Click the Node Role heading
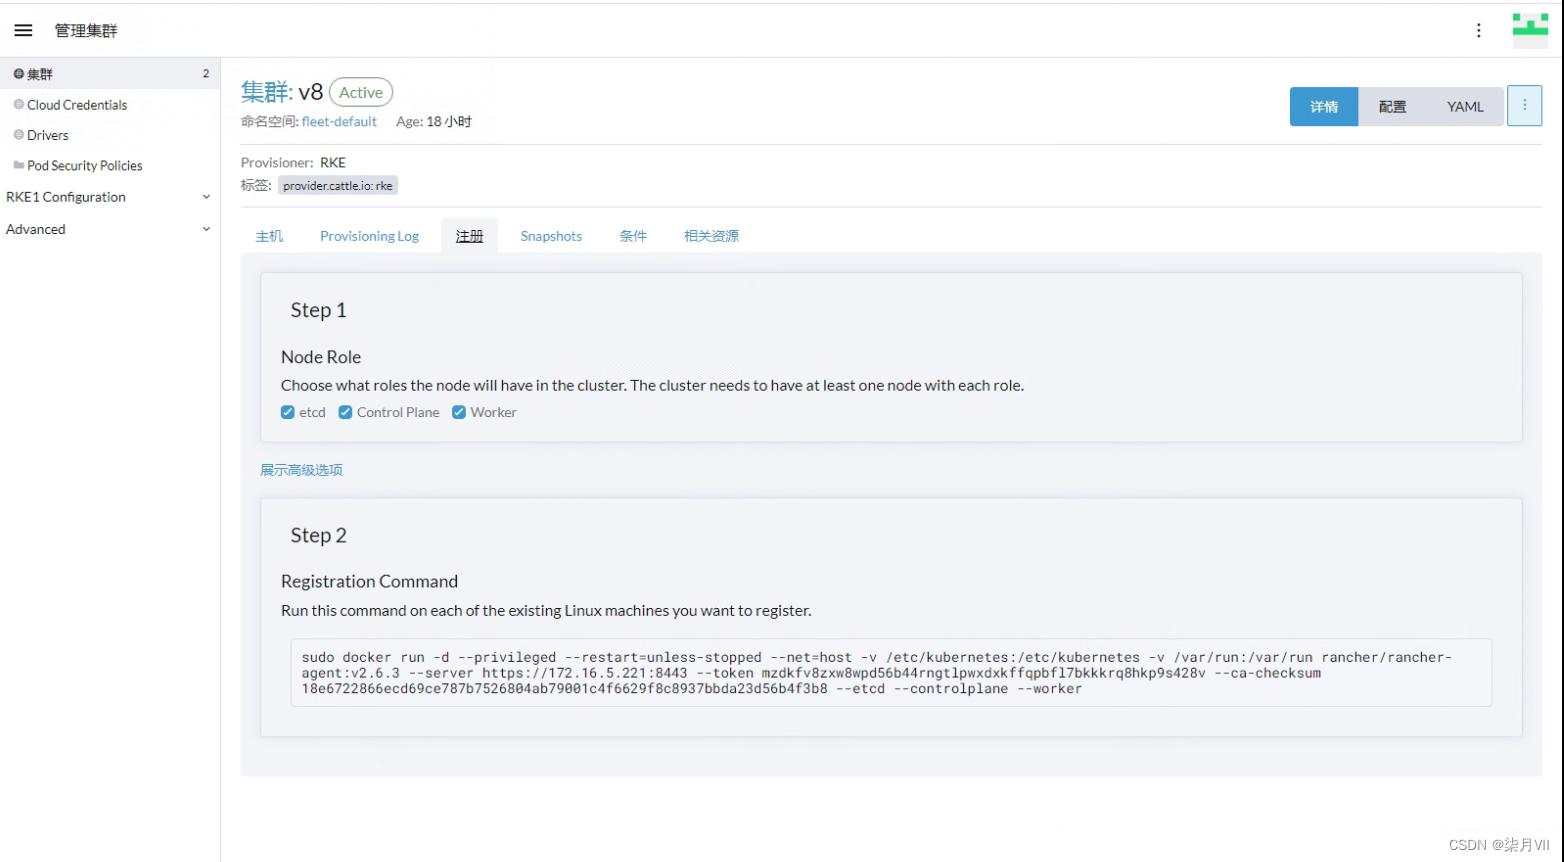Screen dimensions: 1564x862 [x=321, y=357]
